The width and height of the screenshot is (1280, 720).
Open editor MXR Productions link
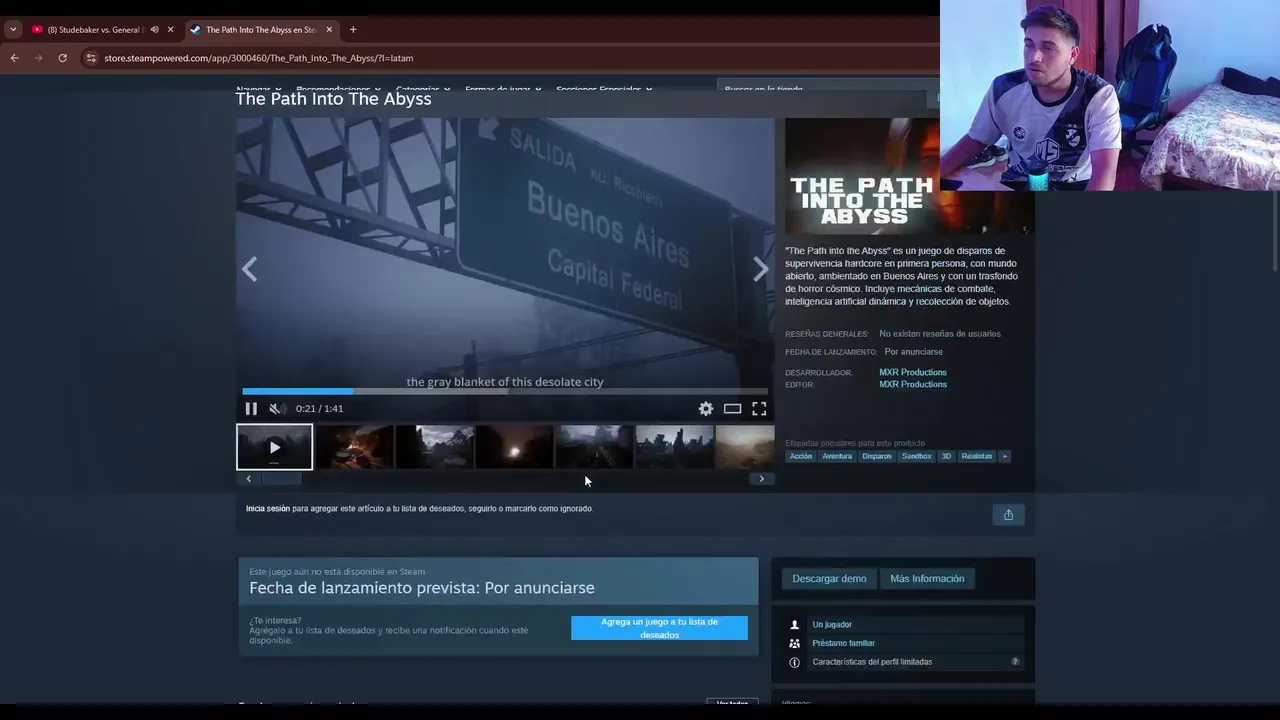click(x=913, y=384)
